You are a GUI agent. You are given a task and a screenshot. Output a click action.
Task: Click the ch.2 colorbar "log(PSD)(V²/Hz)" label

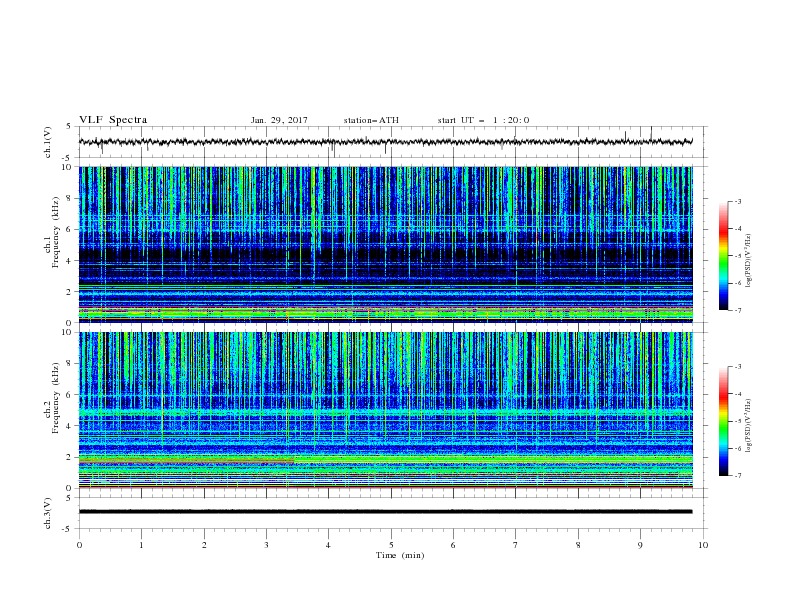tap(748, 426)
